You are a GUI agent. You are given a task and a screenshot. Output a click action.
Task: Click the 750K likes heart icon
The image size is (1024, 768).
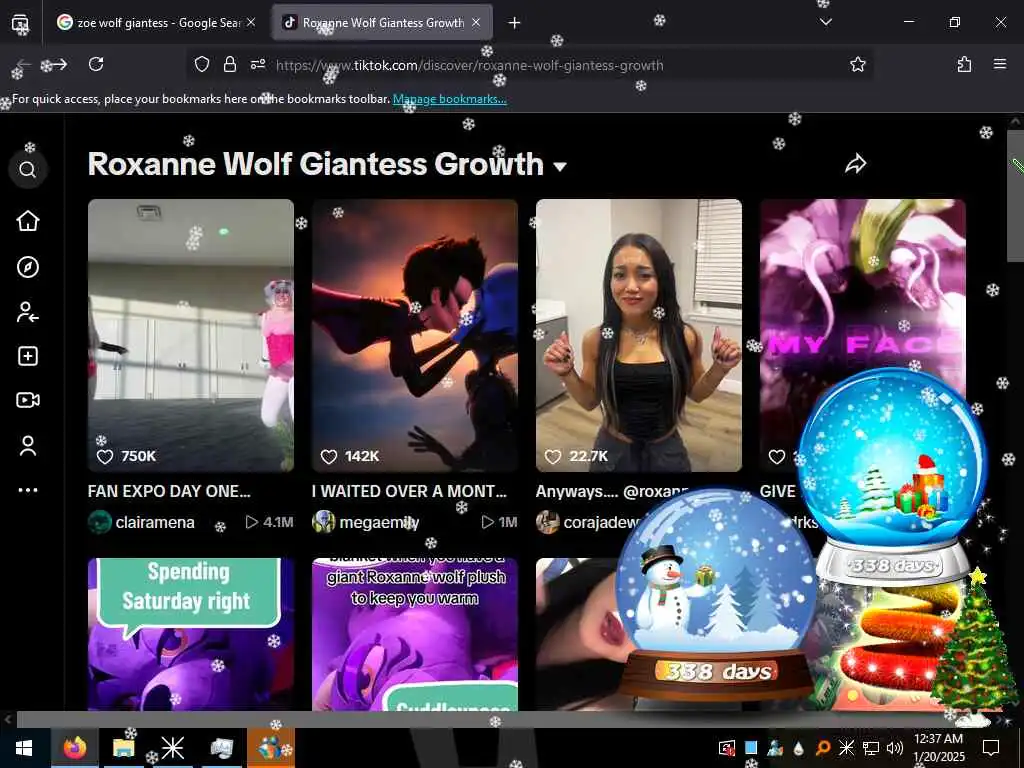coord(105,456)
